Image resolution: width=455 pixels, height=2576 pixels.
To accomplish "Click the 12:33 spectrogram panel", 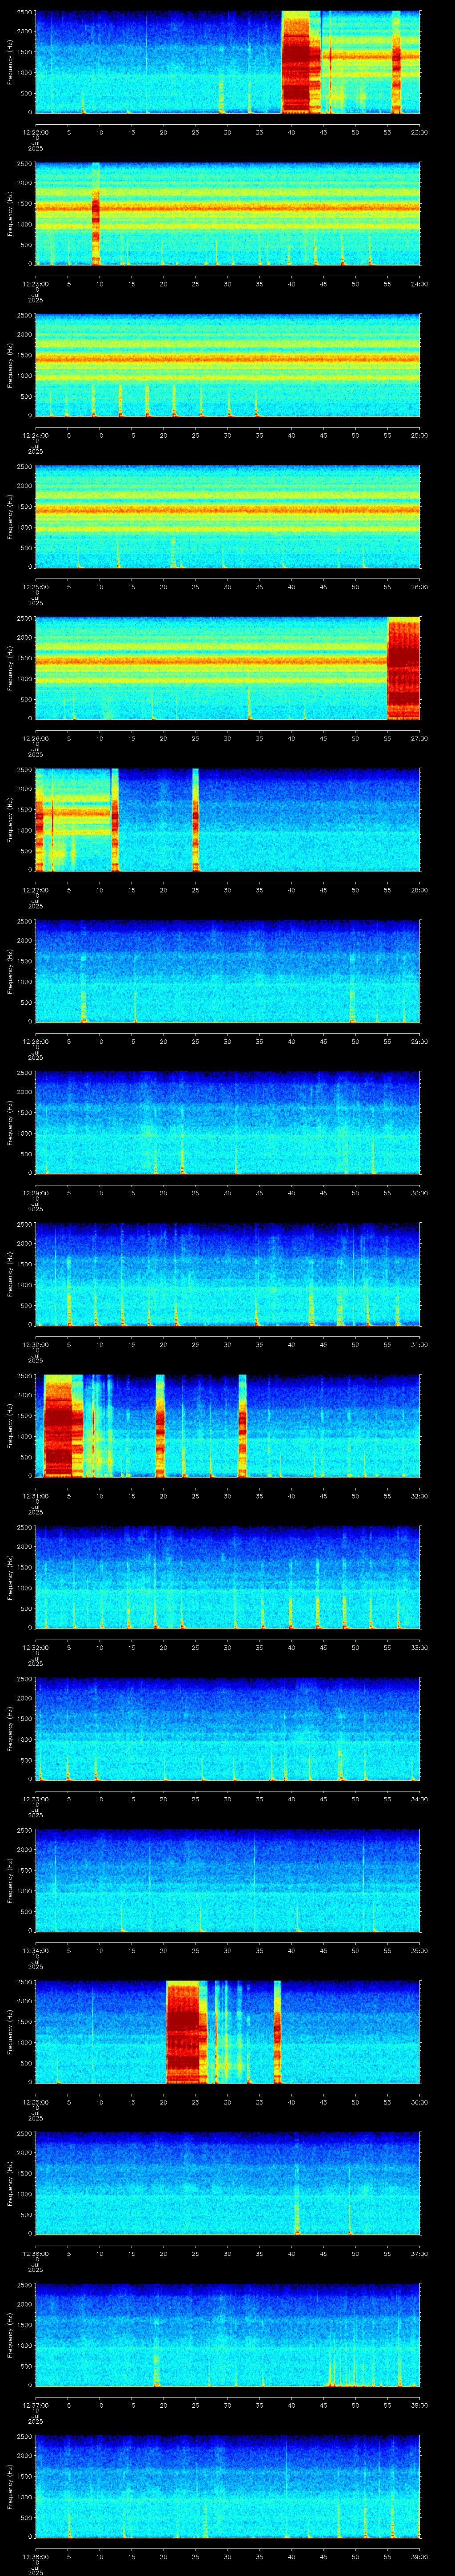I will click(x=227, y=1729).
